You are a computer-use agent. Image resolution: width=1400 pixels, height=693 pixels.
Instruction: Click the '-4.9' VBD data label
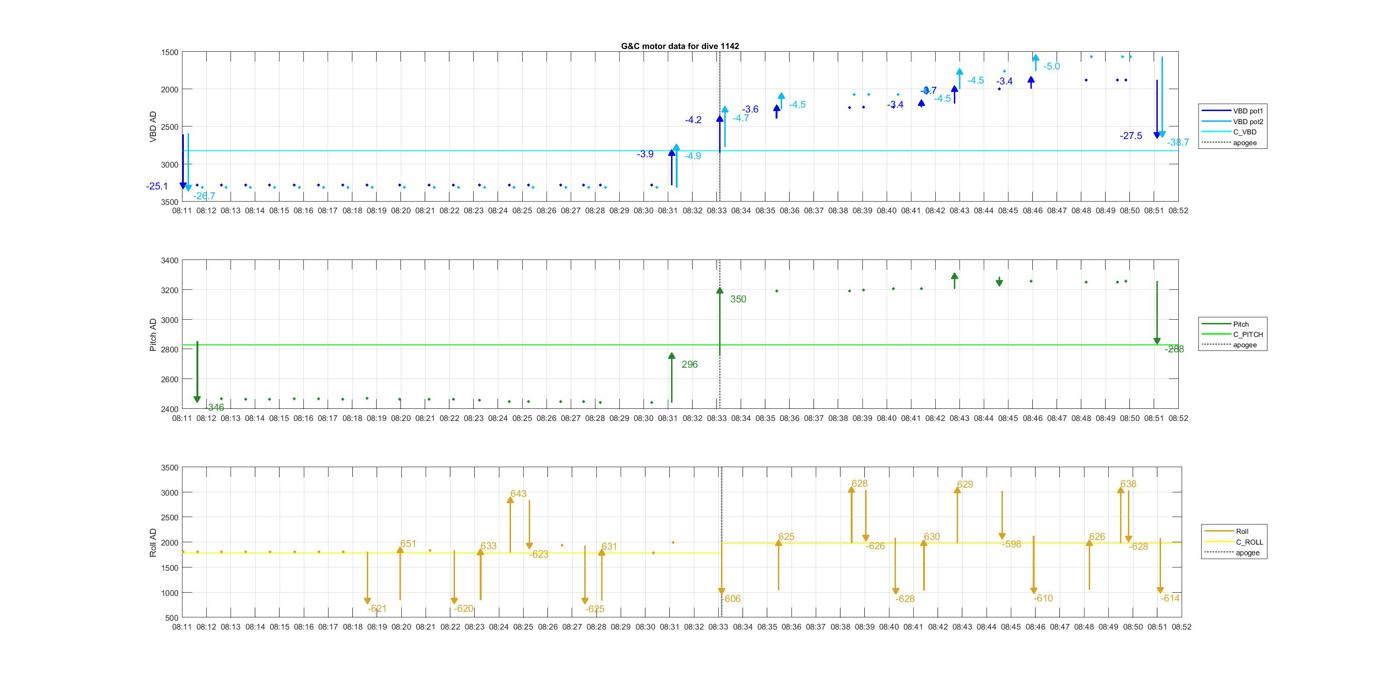[x=692, y=156]
